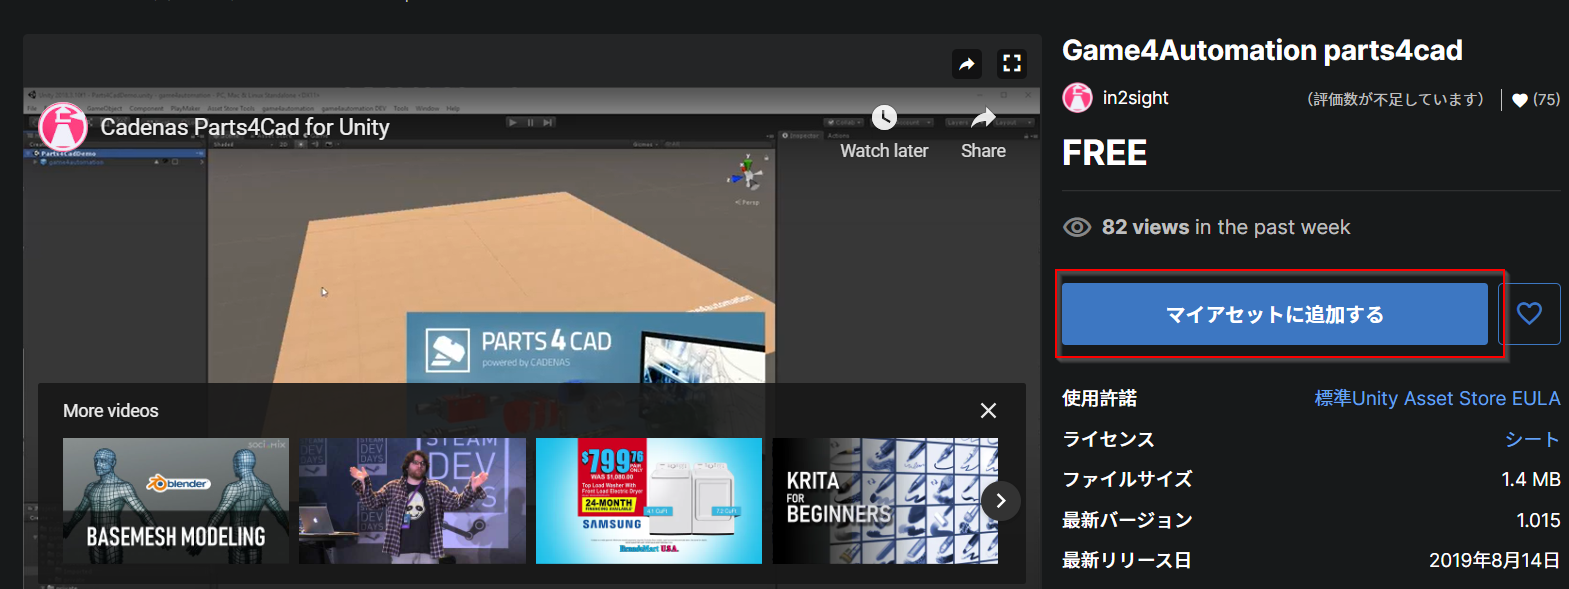Open the Cadenas Parts4Cad for Unity video title
1569x589 pixels.
pyautogui.click(x=245, y=127)
